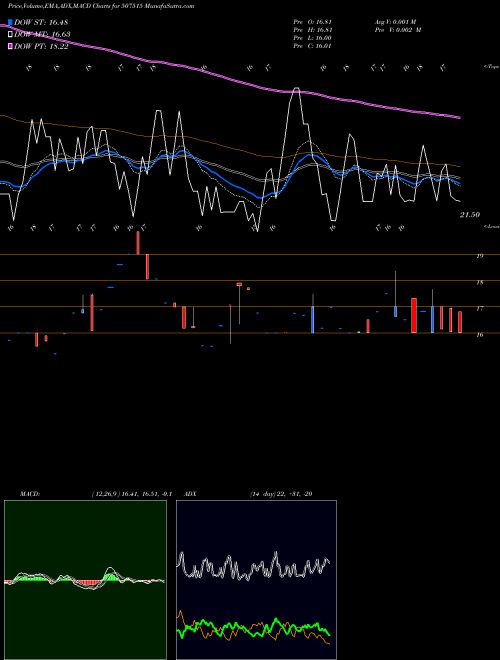The image size is (500, 660).
Task: Click the magenta DOW PT legend swatch
Action: (x=10, y=47)
